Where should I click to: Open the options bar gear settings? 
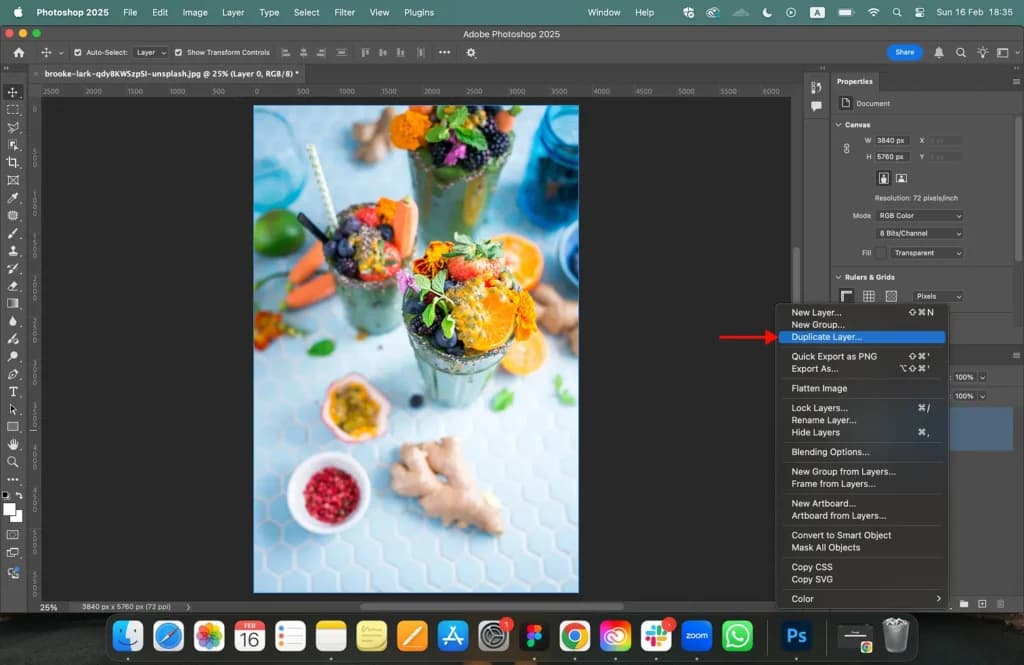(x=471, y=53)
